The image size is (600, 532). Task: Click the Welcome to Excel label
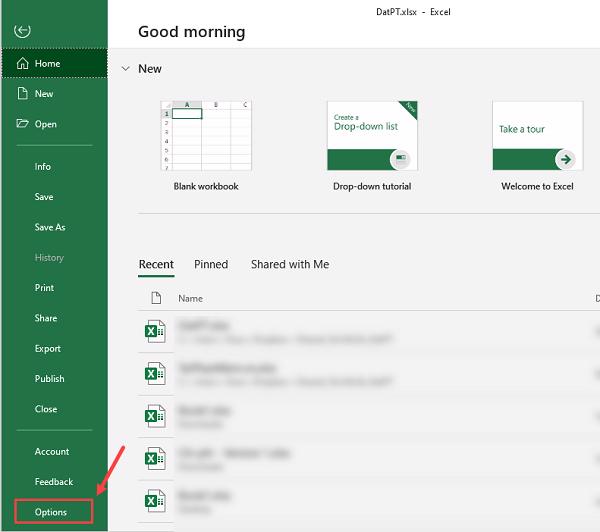pos(537,186)
